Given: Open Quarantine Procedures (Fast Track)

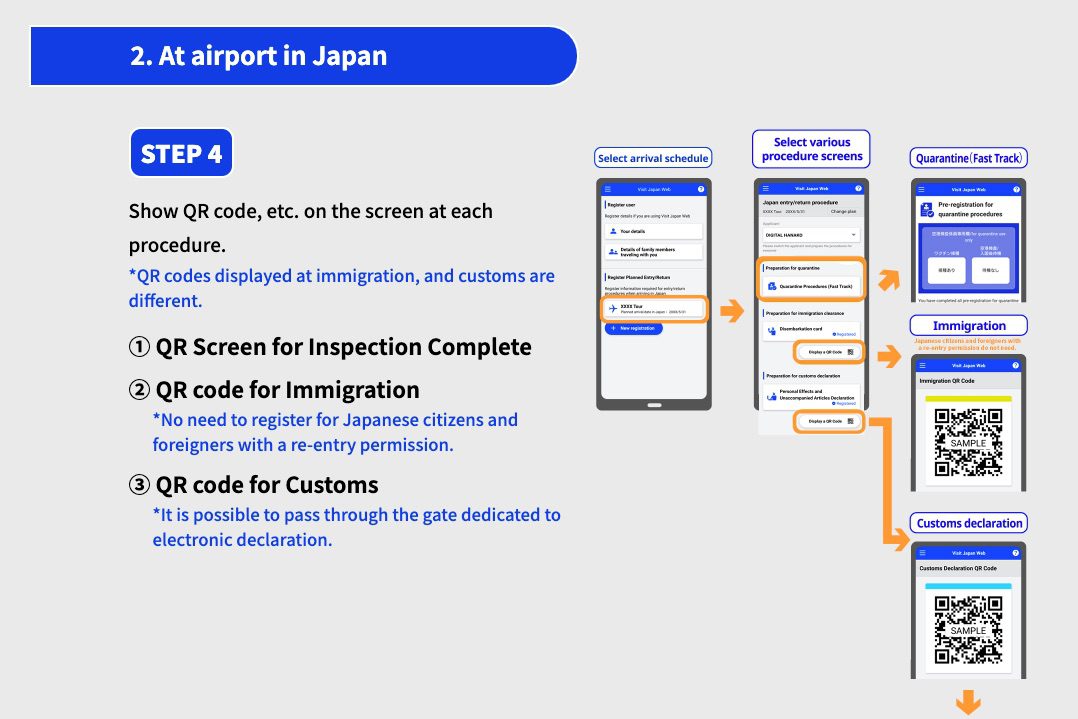Looking at the screenshot, I should 813,287.
